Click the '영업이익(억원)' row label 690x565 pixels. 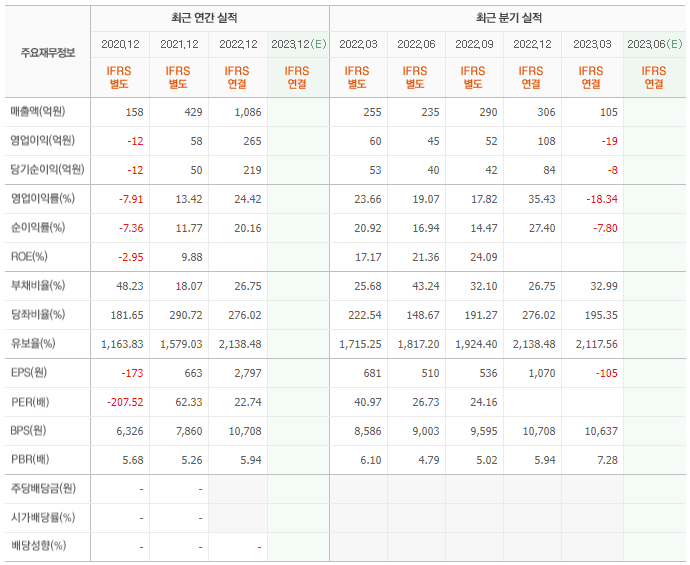(x=43, y=141)
